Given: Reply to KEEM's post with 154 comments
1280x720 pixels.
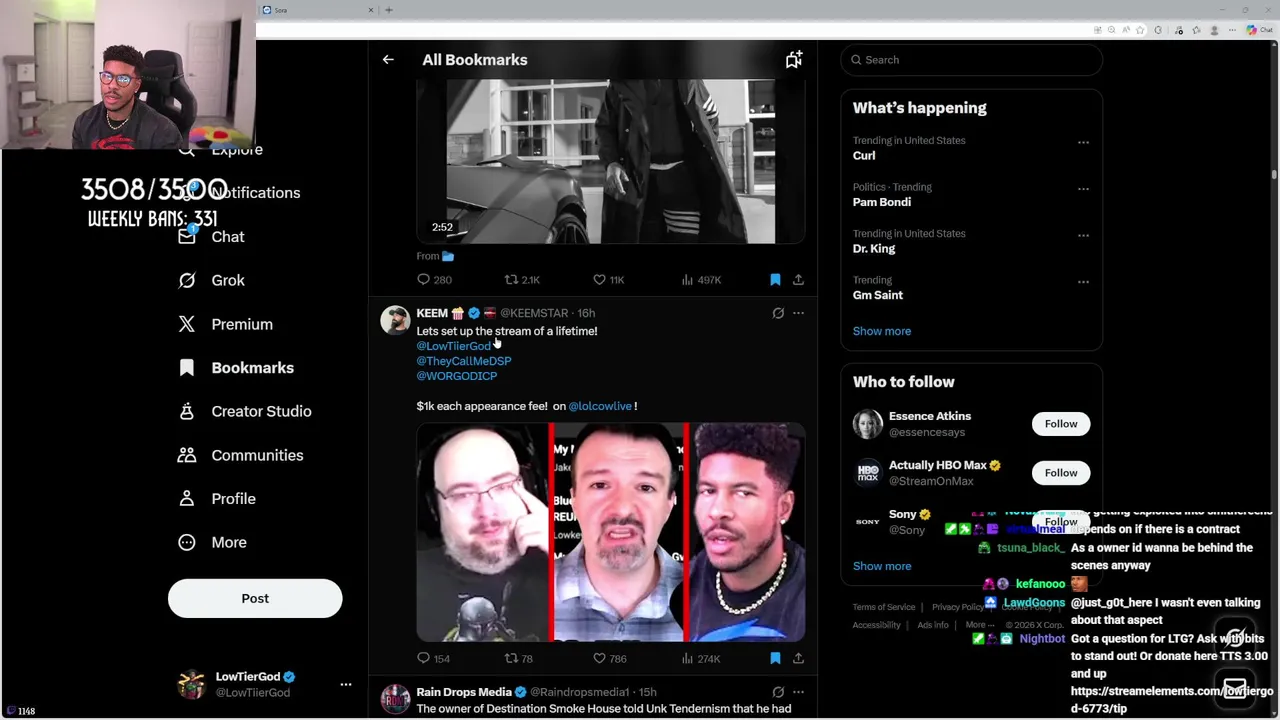Looking at the screenshot, I should pos(433,658).
